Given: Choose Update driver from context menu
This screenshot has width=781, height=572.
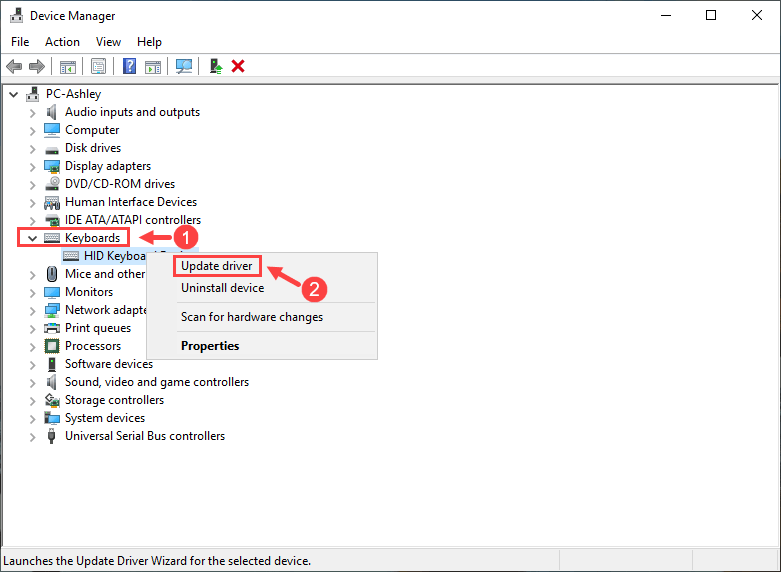Looking at the screenshot, I should pos(216,266).
